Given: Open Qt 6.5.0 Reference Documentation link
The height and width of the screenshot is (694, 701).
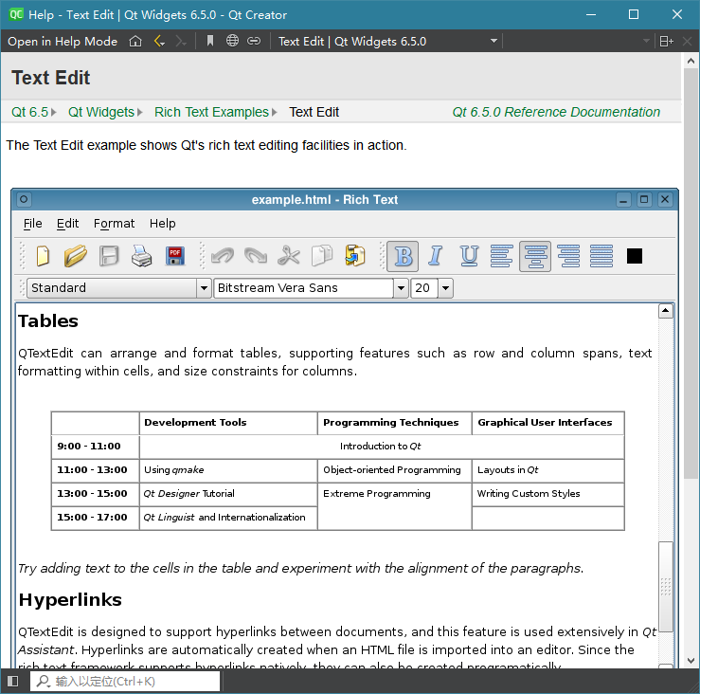Looking at the screenshot, I should 556,112.
